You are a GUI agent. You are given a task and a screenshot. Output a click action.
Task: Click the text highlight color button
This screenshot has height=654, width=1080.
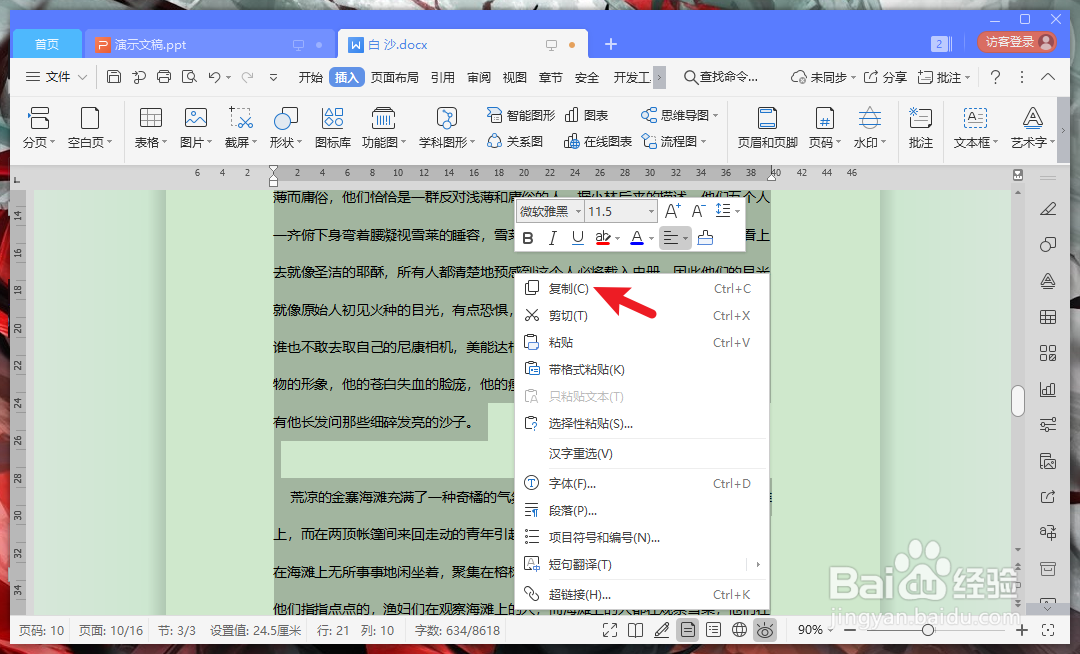603,238
